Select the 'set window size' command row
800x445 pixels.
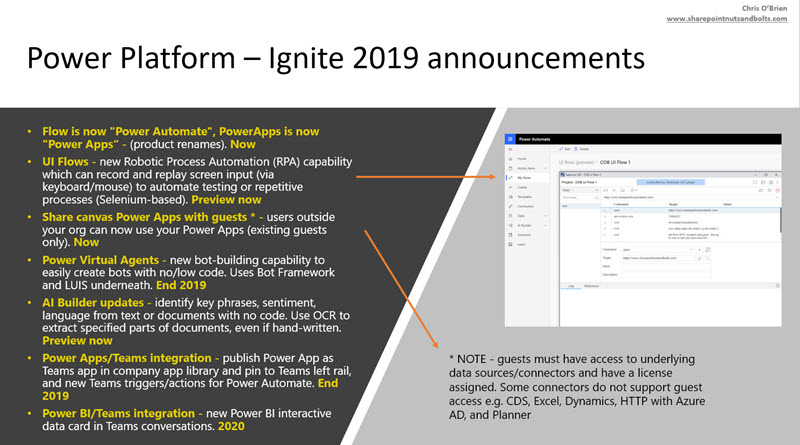coord(690,216)
